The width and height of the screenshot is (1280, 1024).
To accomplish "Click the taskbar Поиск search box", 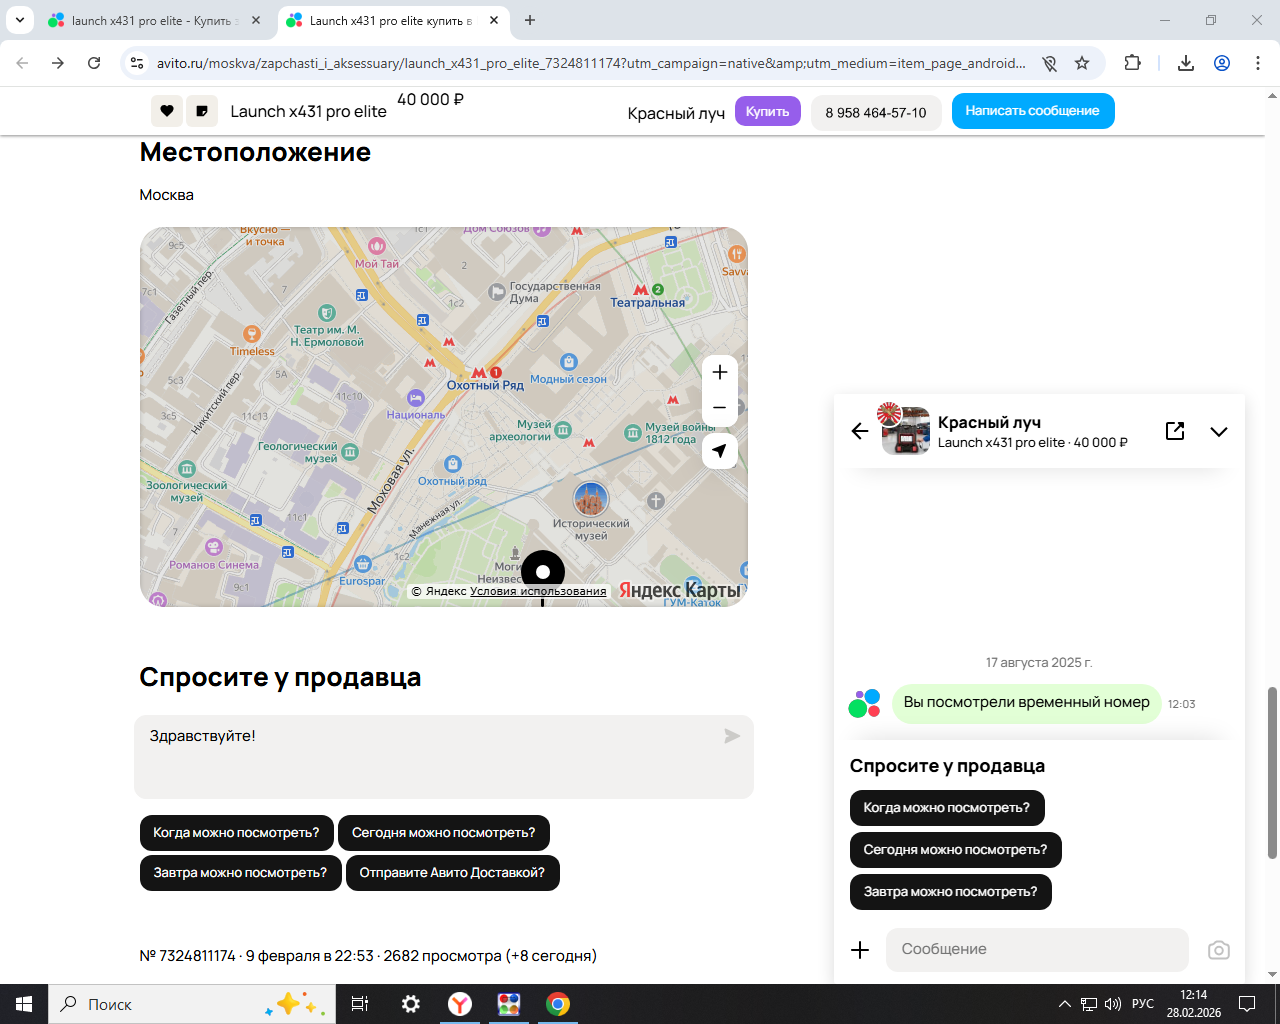I will coord(192,1004).
